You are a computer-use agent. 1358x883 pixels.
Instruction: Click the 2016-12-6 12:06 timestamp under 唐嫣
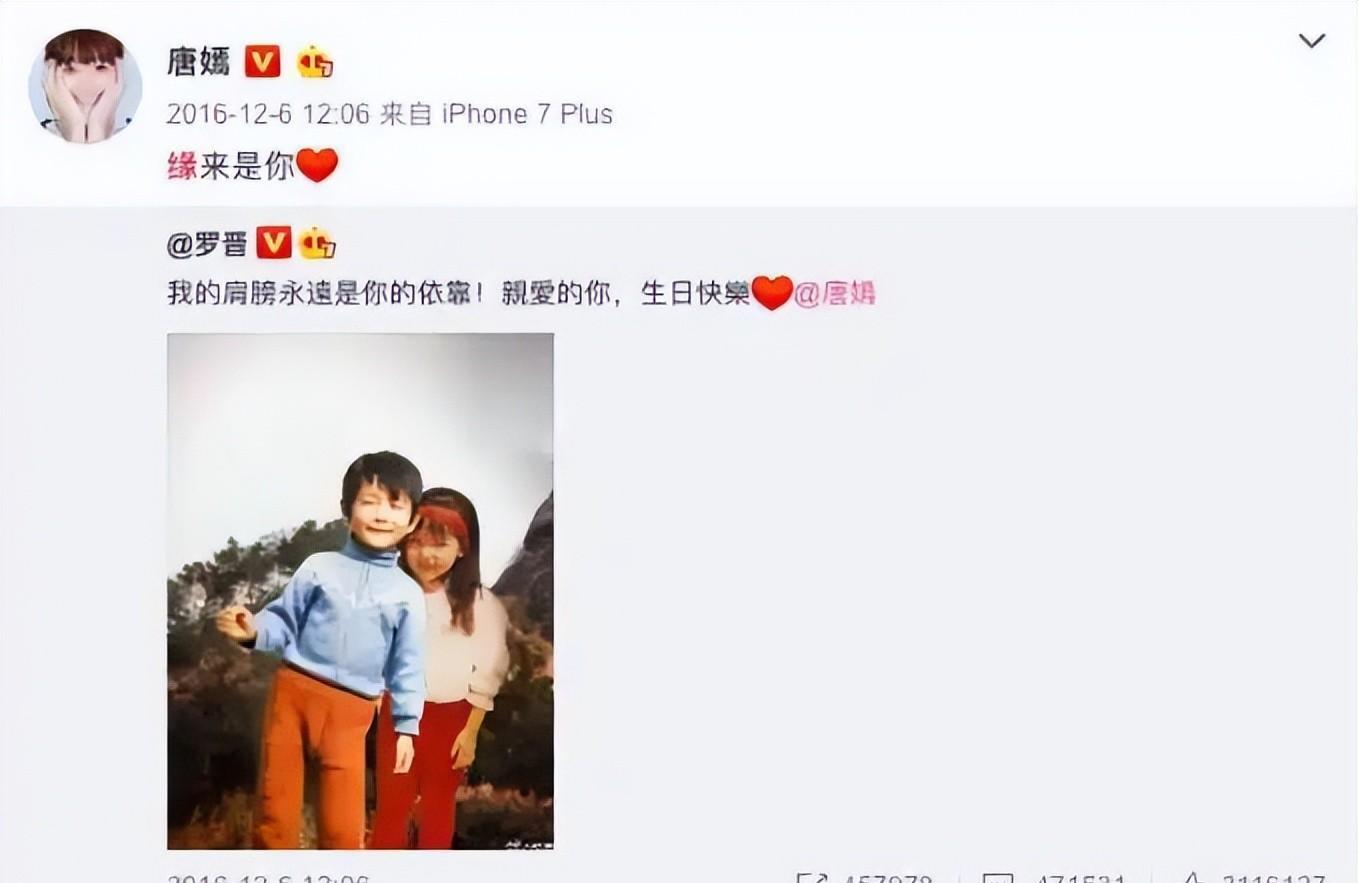[x=268, y=114]
